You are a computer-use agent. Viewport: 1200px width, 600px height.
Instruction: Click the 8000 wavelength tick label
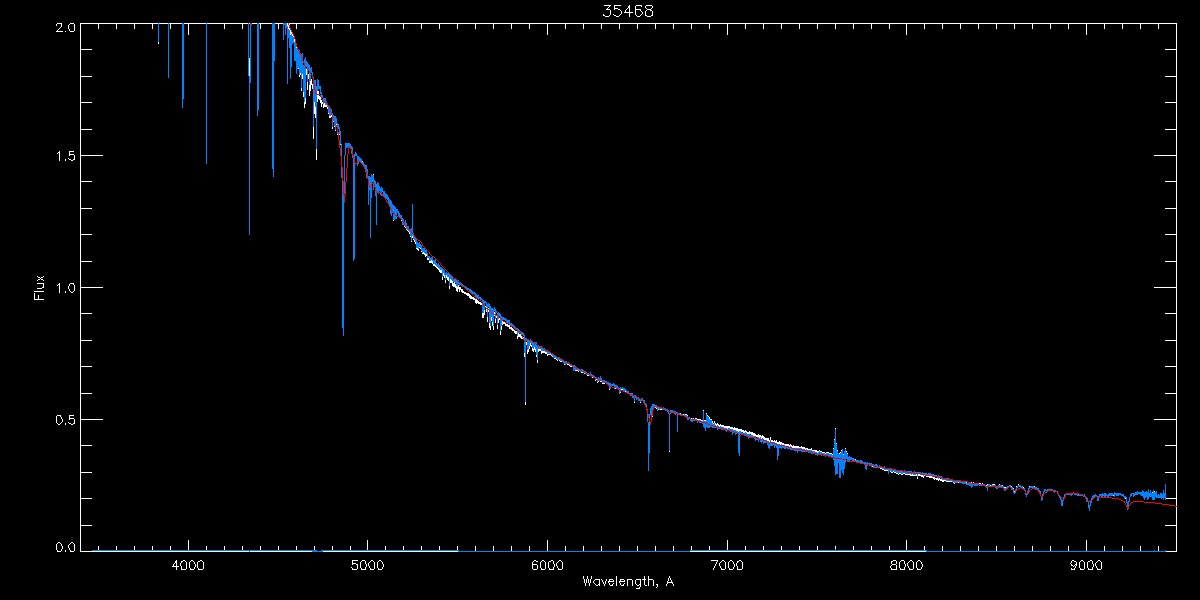907,564
